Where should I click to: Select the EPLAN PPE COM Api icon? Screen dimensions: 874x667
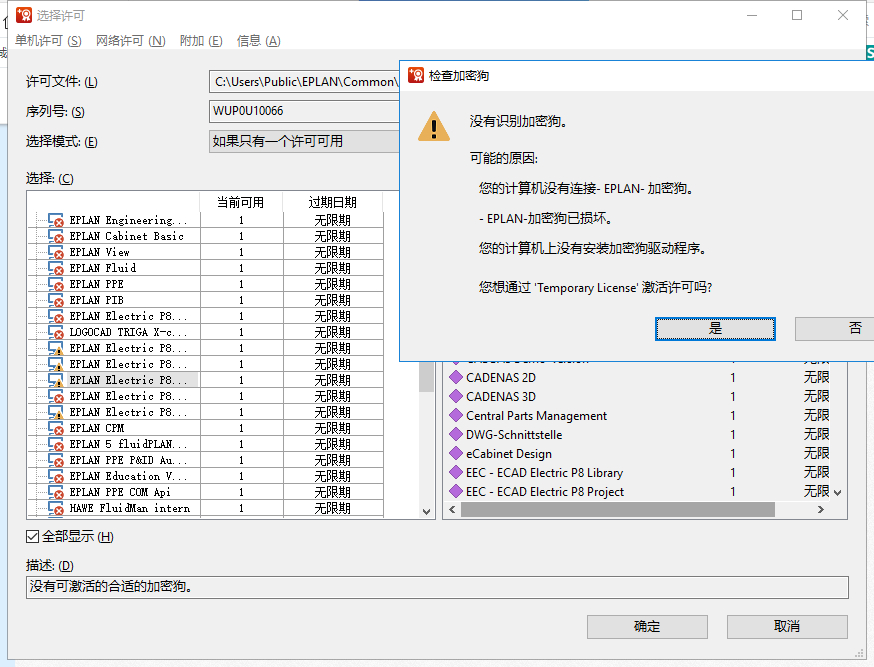56,492
